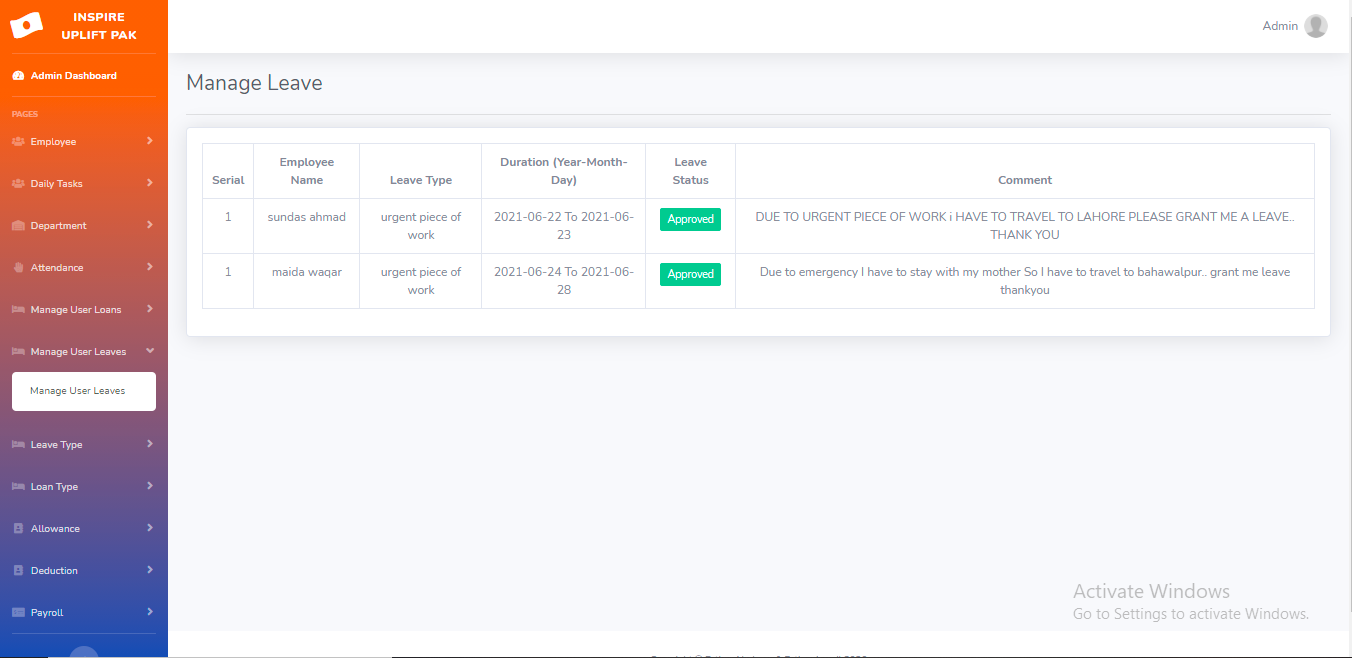The image size is (1352, 658).
Task: Expand the Deduction menu arrow
Action: tap(149, 570)
